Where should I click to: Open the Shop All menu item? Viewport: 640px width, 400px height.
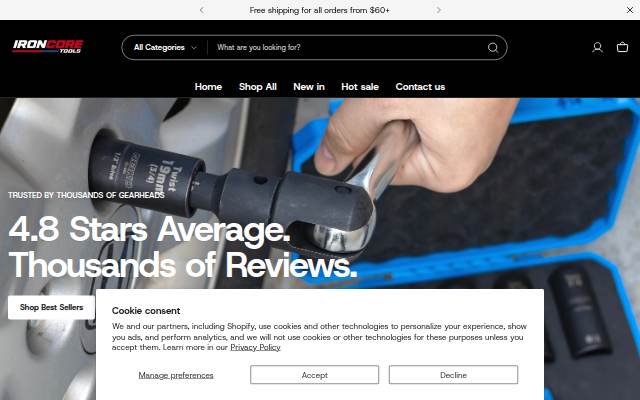point(258,87)
